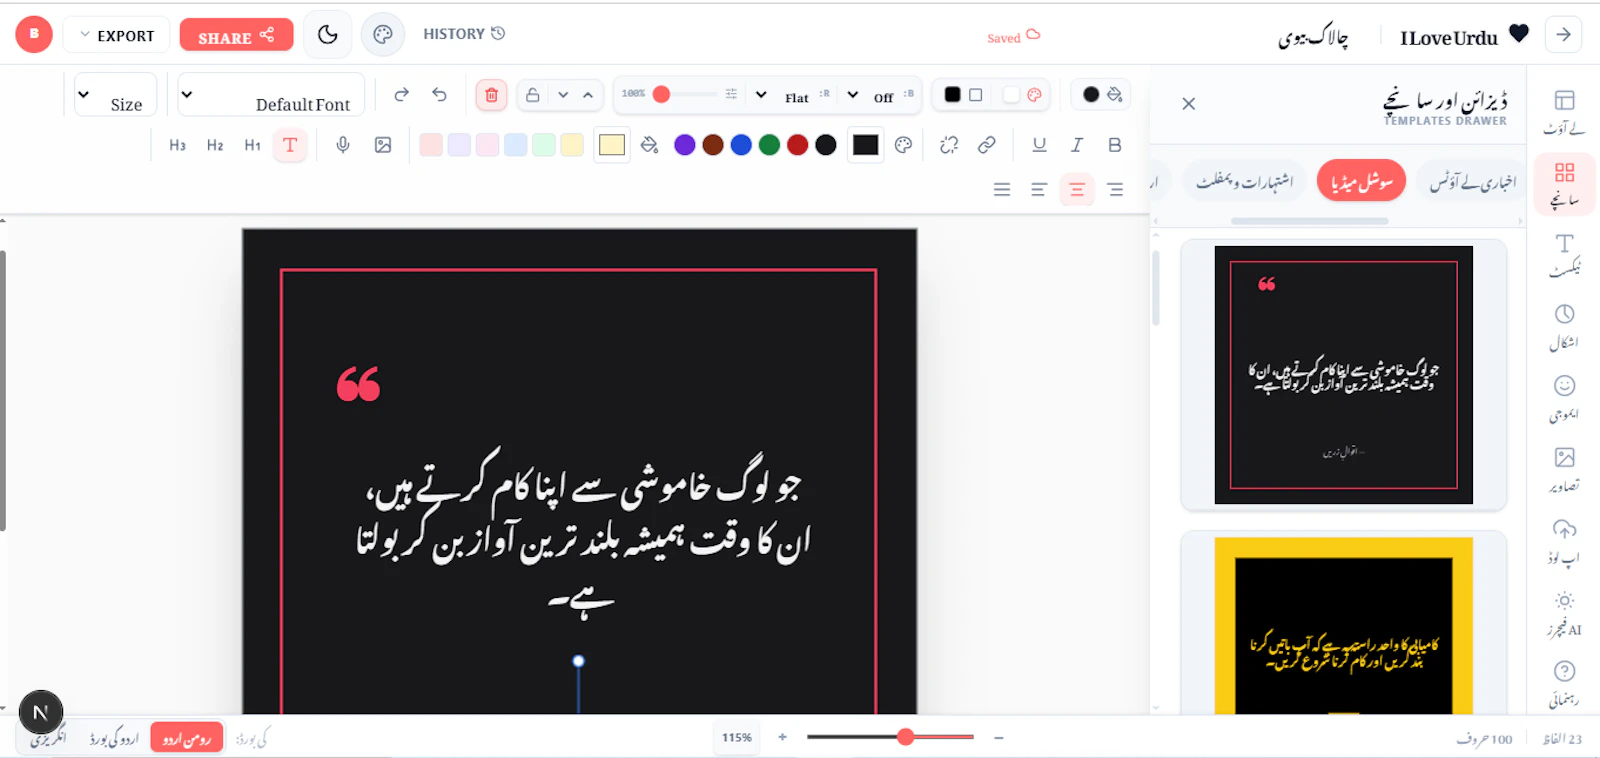
Task: Open the settings sliders icon beside opacity
Action: (731, 94)
